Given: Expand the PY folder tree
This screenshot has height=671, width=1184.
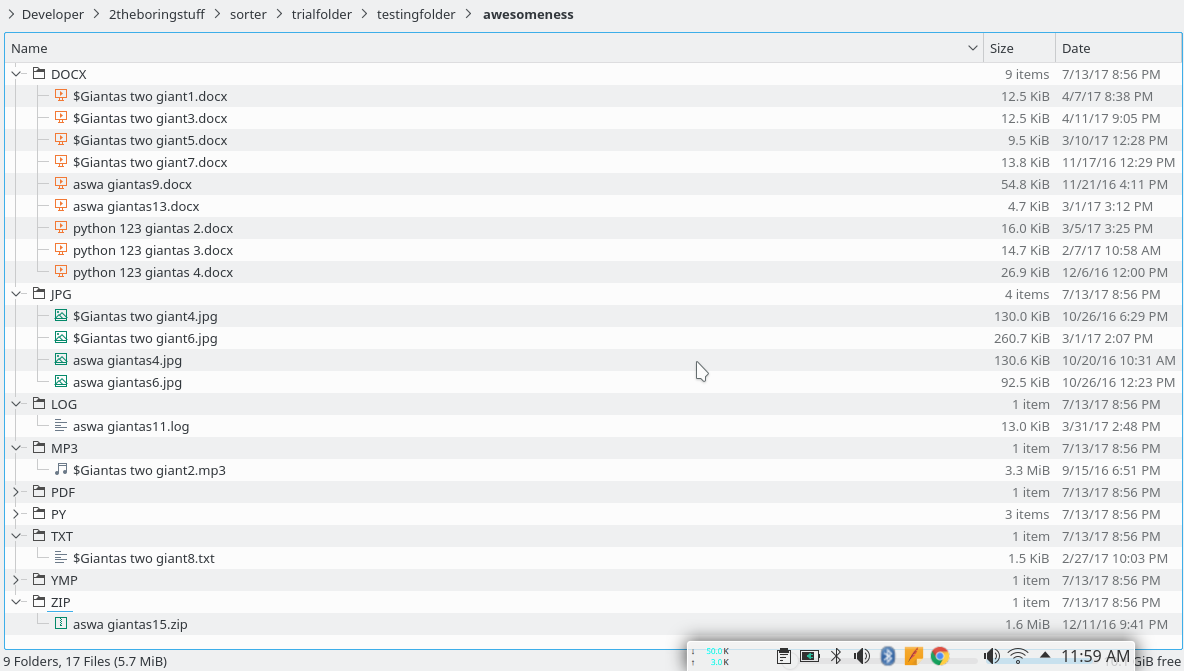Looking at the screenshot, I should coord(16,514).
